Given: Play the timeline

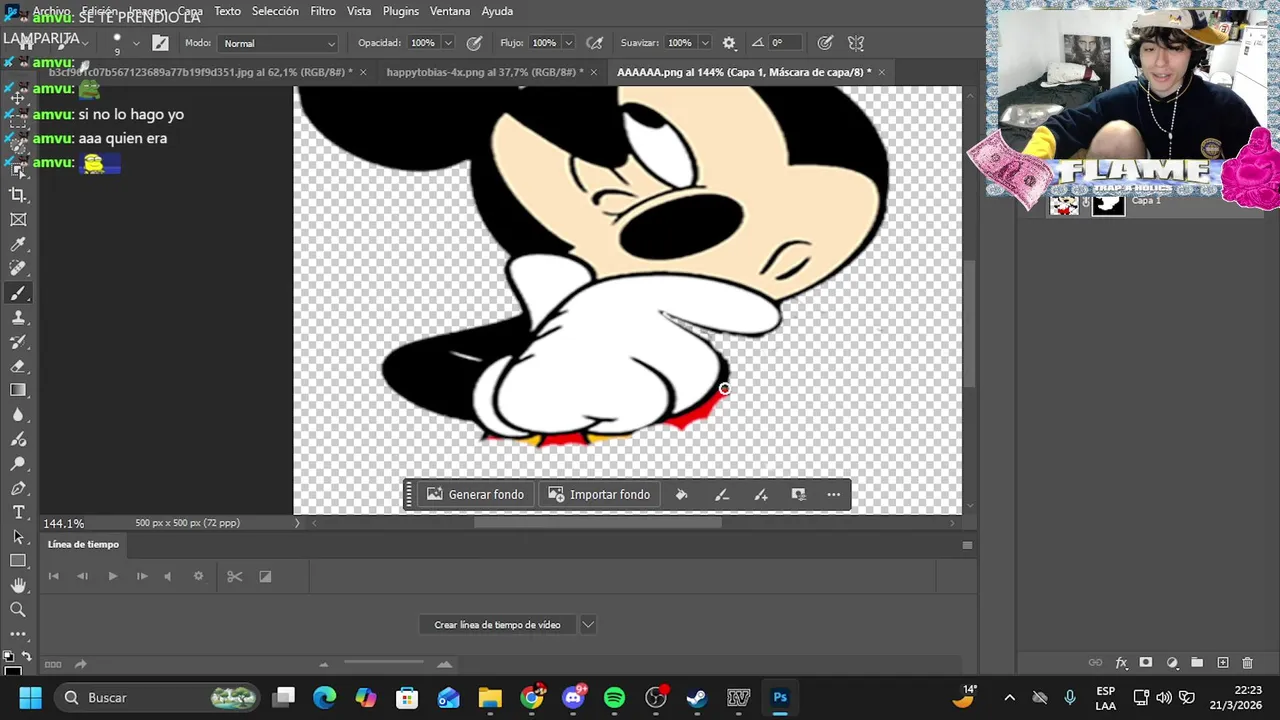Looking at the screenshot, I should 112,576.
